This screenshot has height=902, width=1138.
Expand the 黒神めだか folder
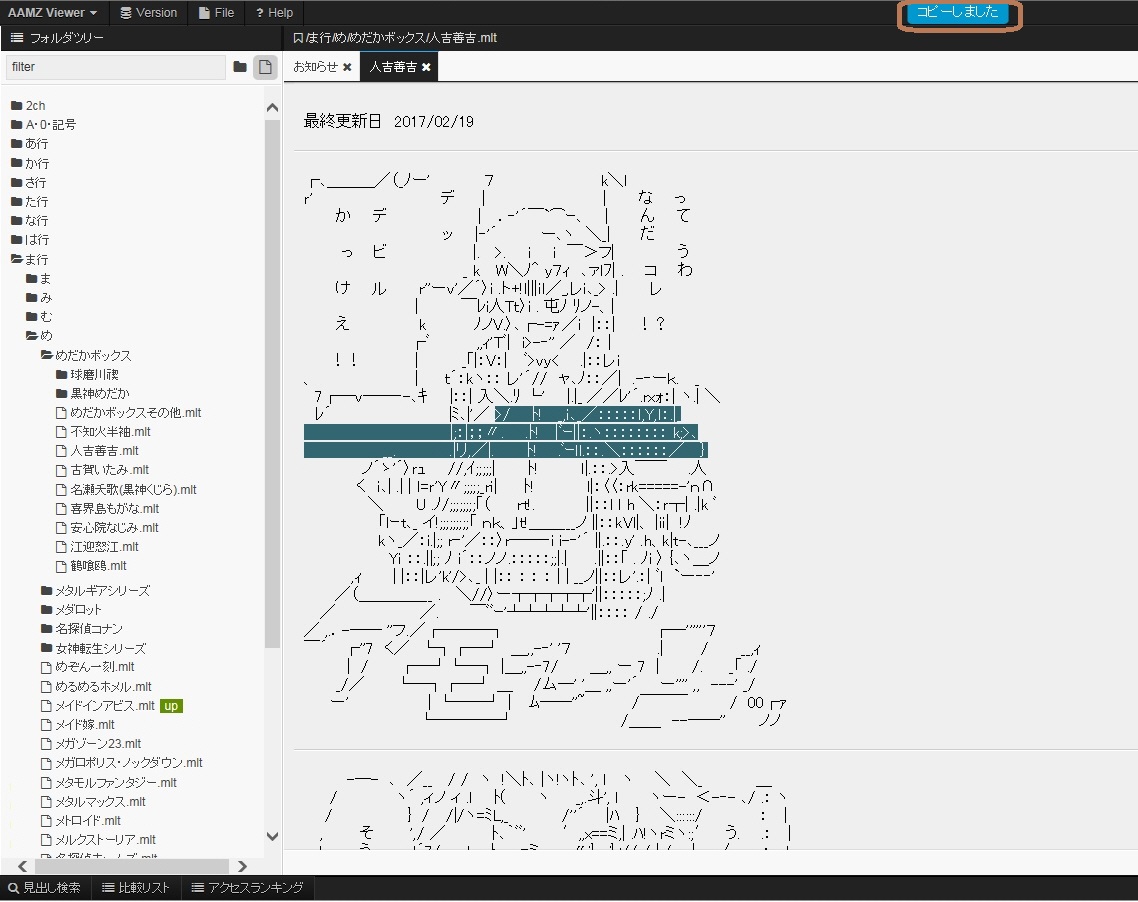point(99,393)
